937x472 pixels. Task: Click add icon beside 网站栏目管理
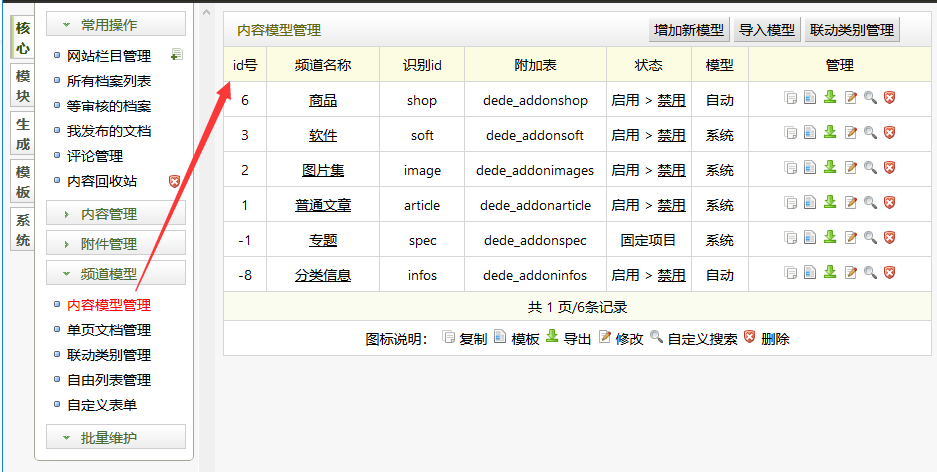tap(177, 55)
